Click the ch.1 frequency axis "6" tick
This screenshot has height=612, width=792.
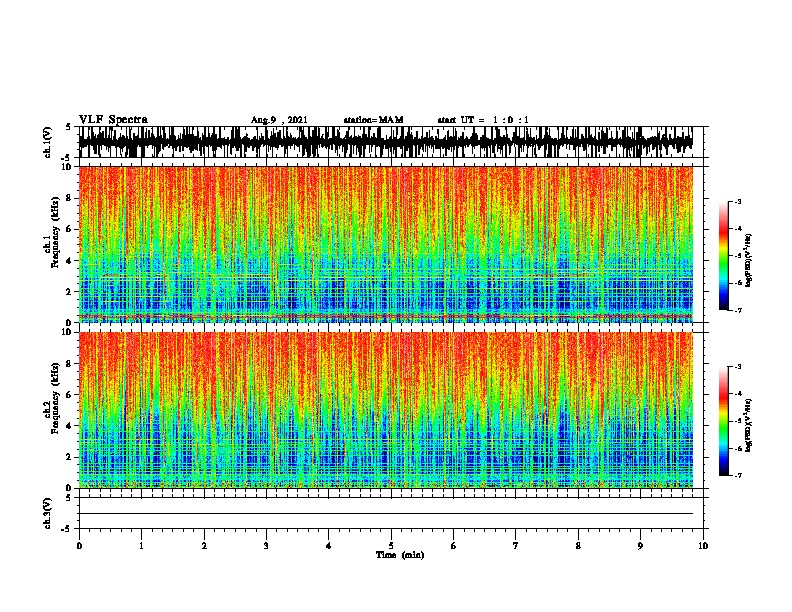(69, 229)
